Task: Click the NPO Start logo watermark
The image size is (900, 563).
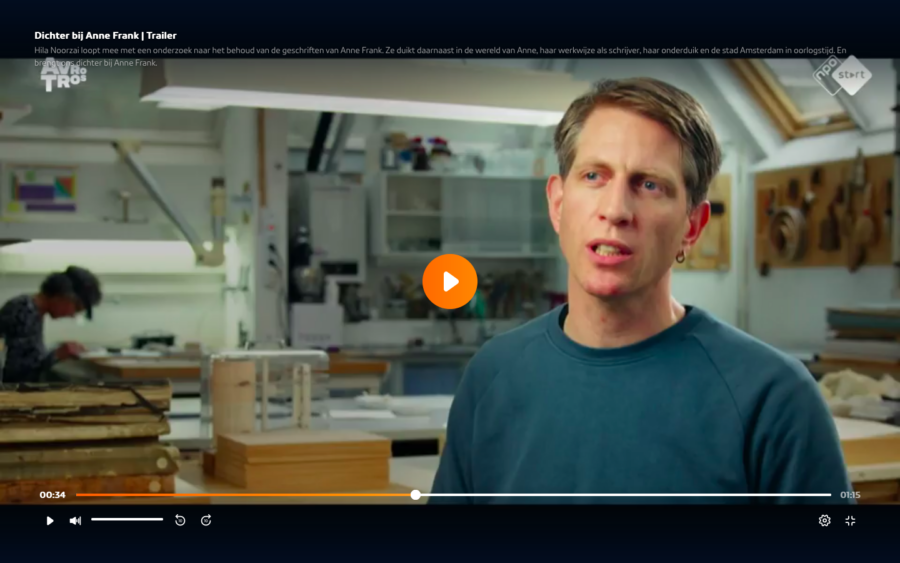Action: (x=843, y=76)
